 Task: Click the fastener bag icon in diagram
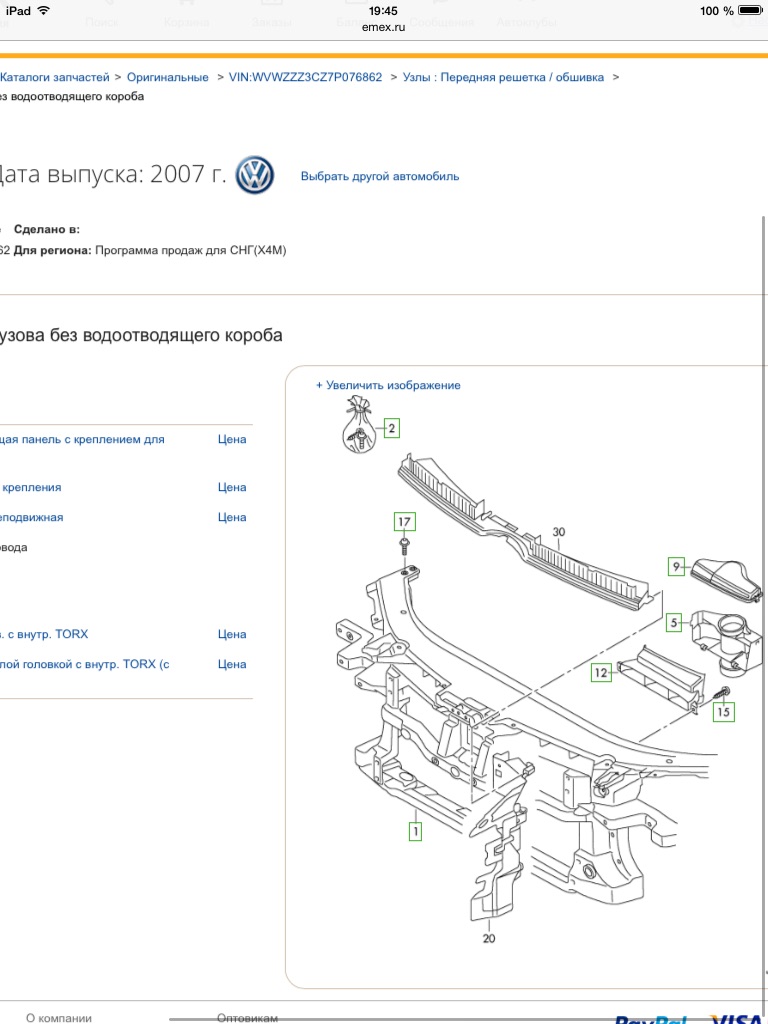tap(357, 428)
